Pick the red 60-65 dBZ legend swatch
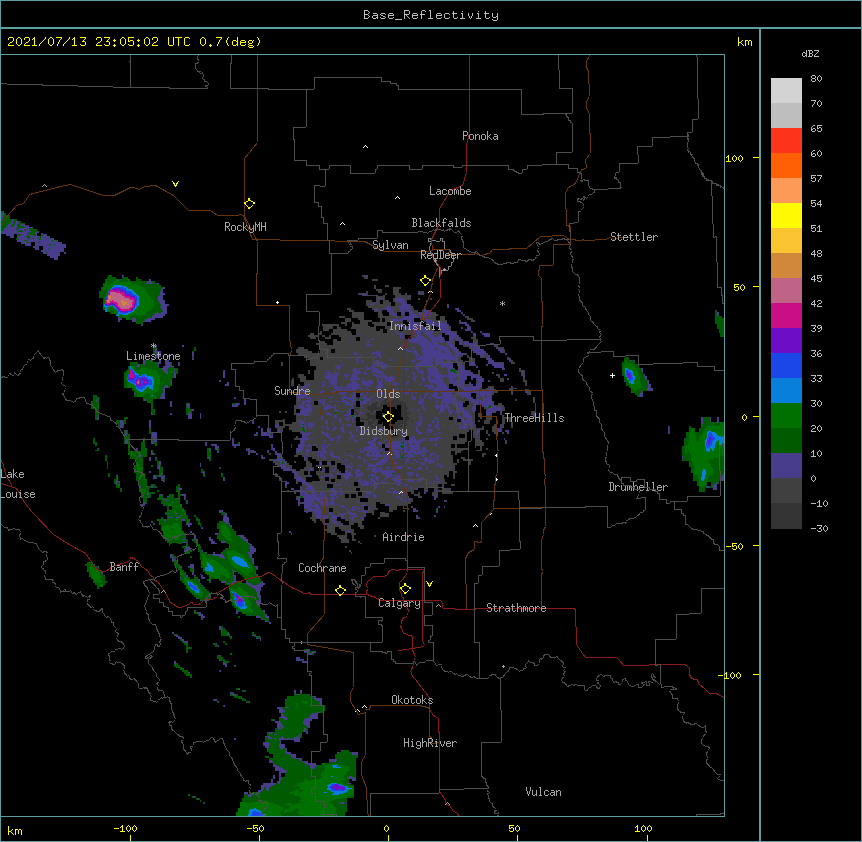Image resolution: width=862 pixels, height=842 pixels. (x=786, y=141)
